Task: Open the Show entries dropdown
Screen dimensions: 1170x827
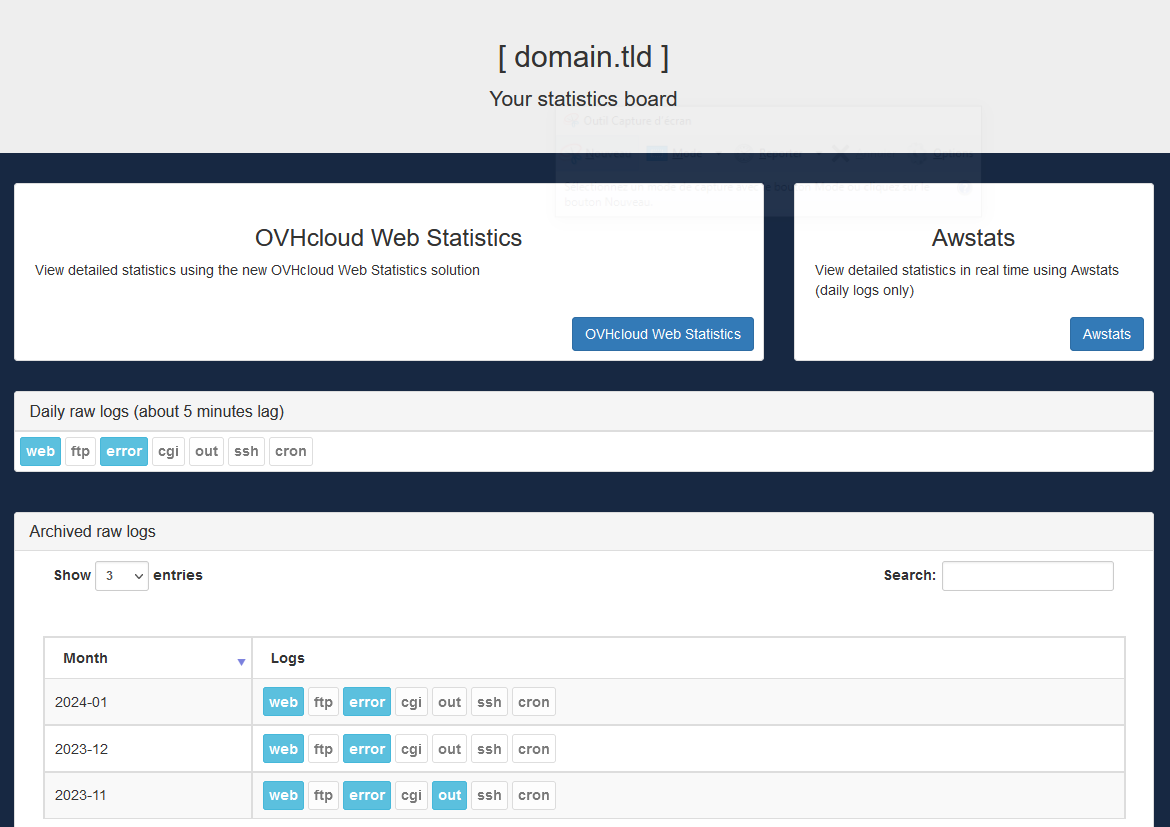Action: pos(121,575)
